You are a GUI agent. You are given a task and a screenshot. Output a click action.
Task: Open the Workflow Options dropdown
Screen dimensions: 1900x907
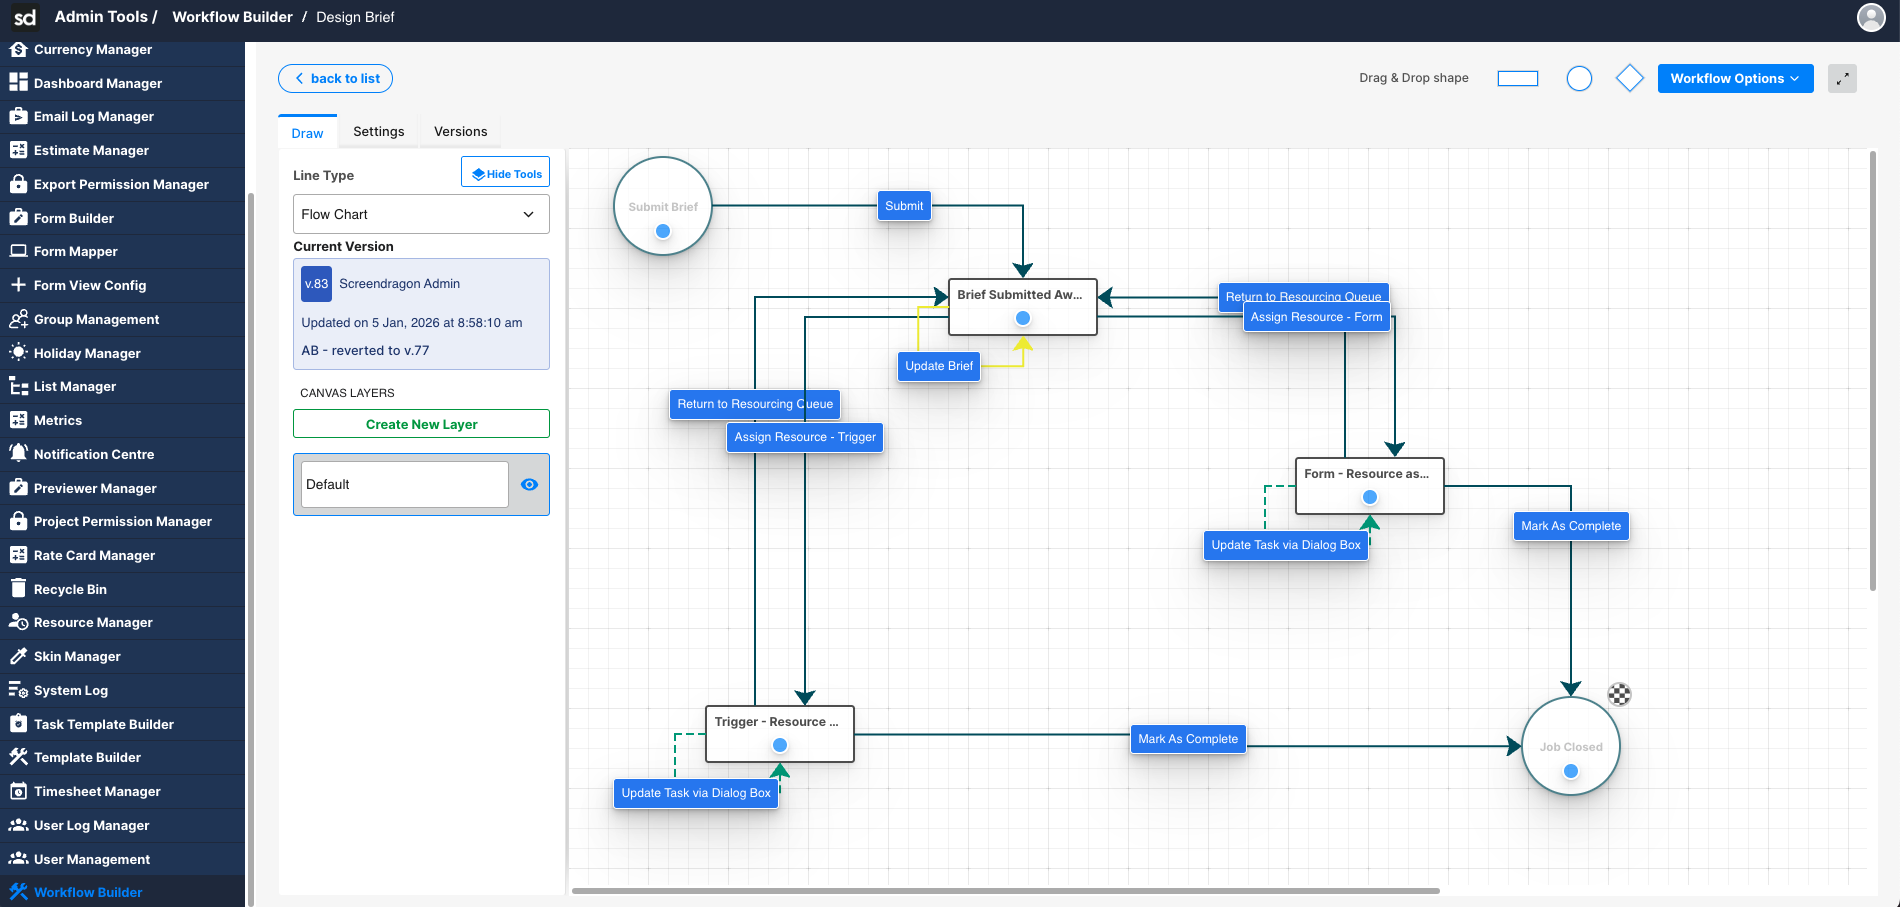pos(1735,78)
